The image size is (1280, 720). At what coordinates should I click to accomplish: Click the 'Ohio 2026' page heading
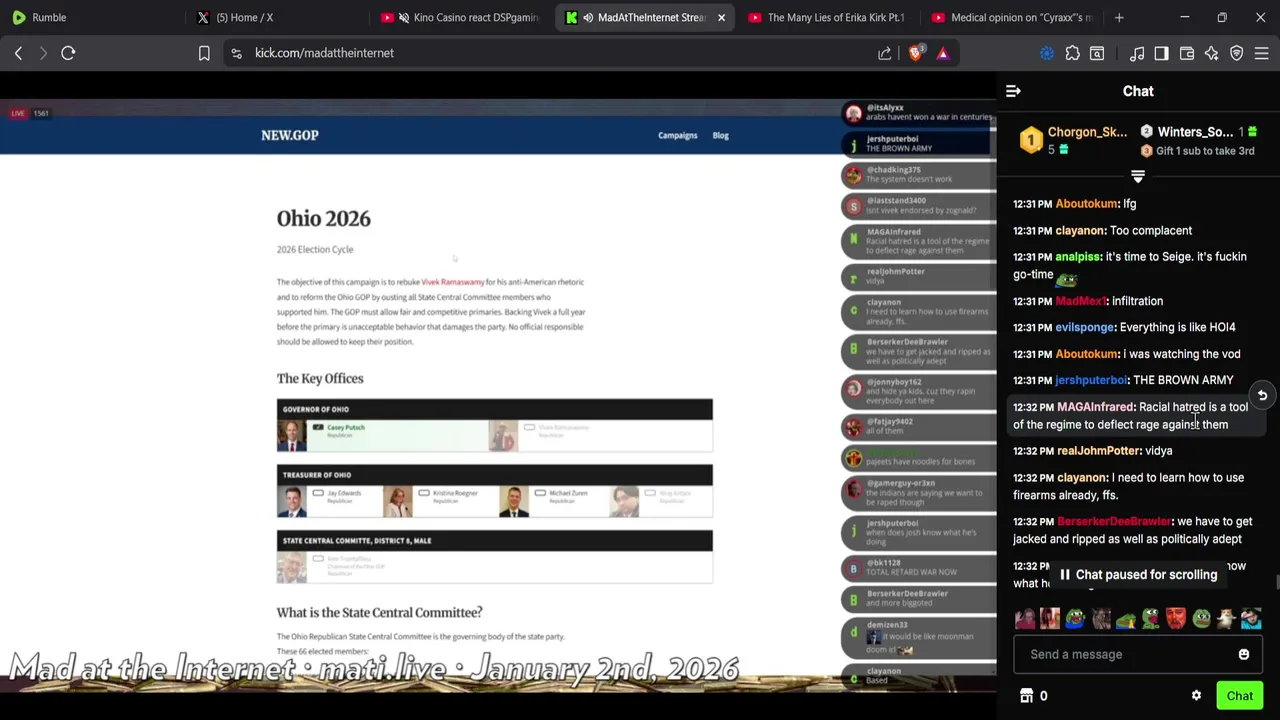coord(324,219)
